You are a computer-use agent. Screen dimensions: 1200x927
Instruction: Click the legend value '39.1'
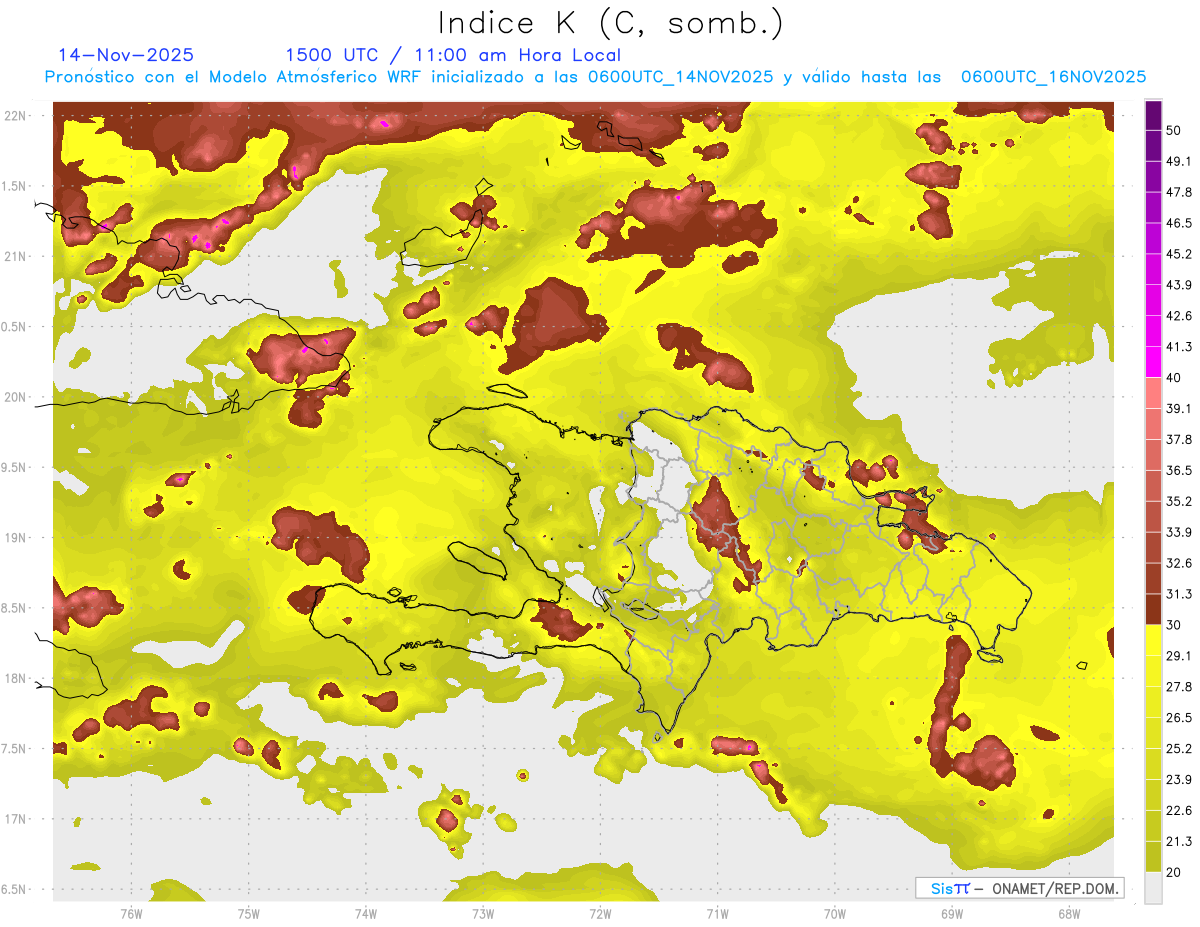1179,409
